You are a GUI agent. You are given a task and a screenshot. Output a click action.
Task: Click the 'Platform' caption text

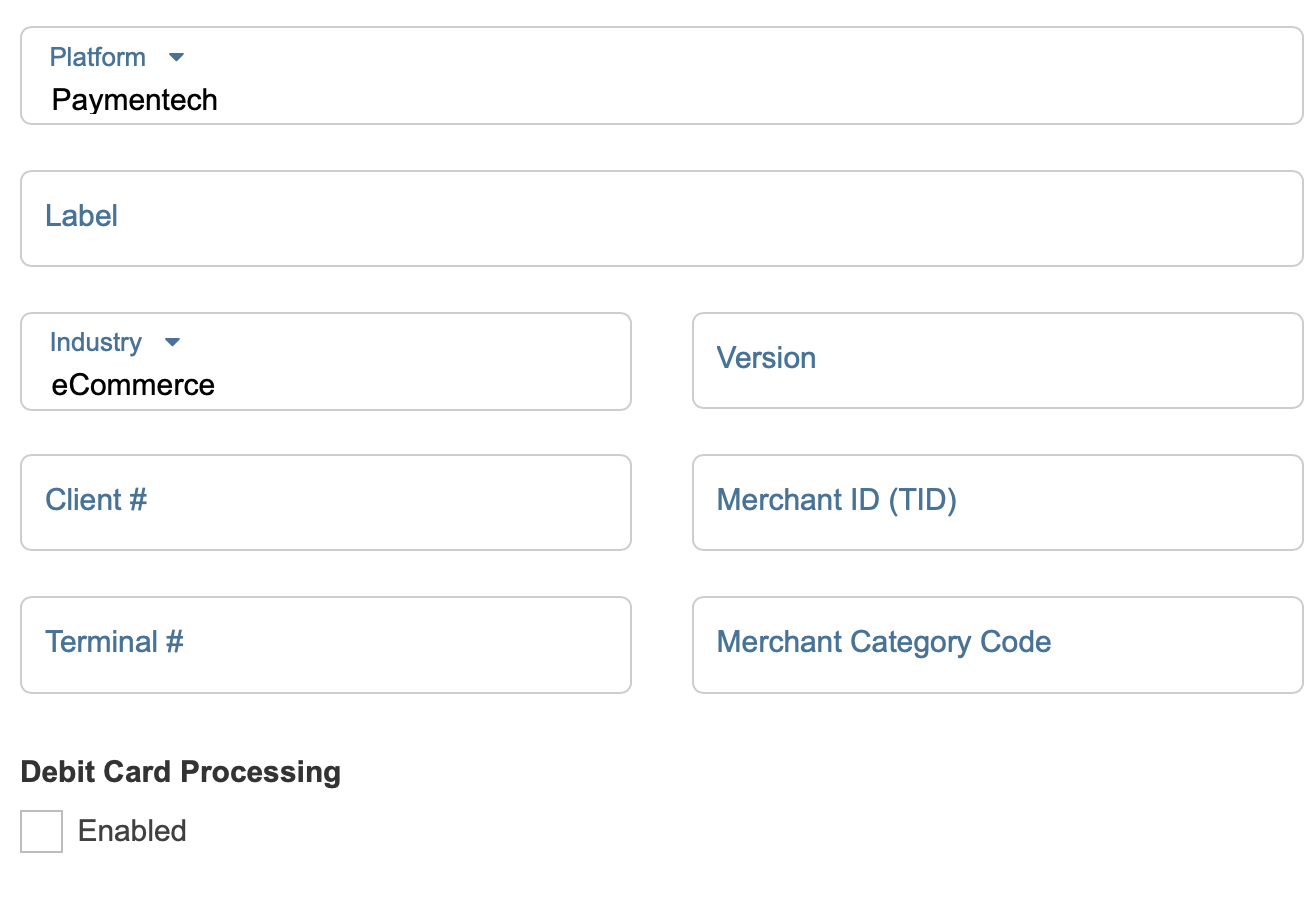(x=98, y=58)
